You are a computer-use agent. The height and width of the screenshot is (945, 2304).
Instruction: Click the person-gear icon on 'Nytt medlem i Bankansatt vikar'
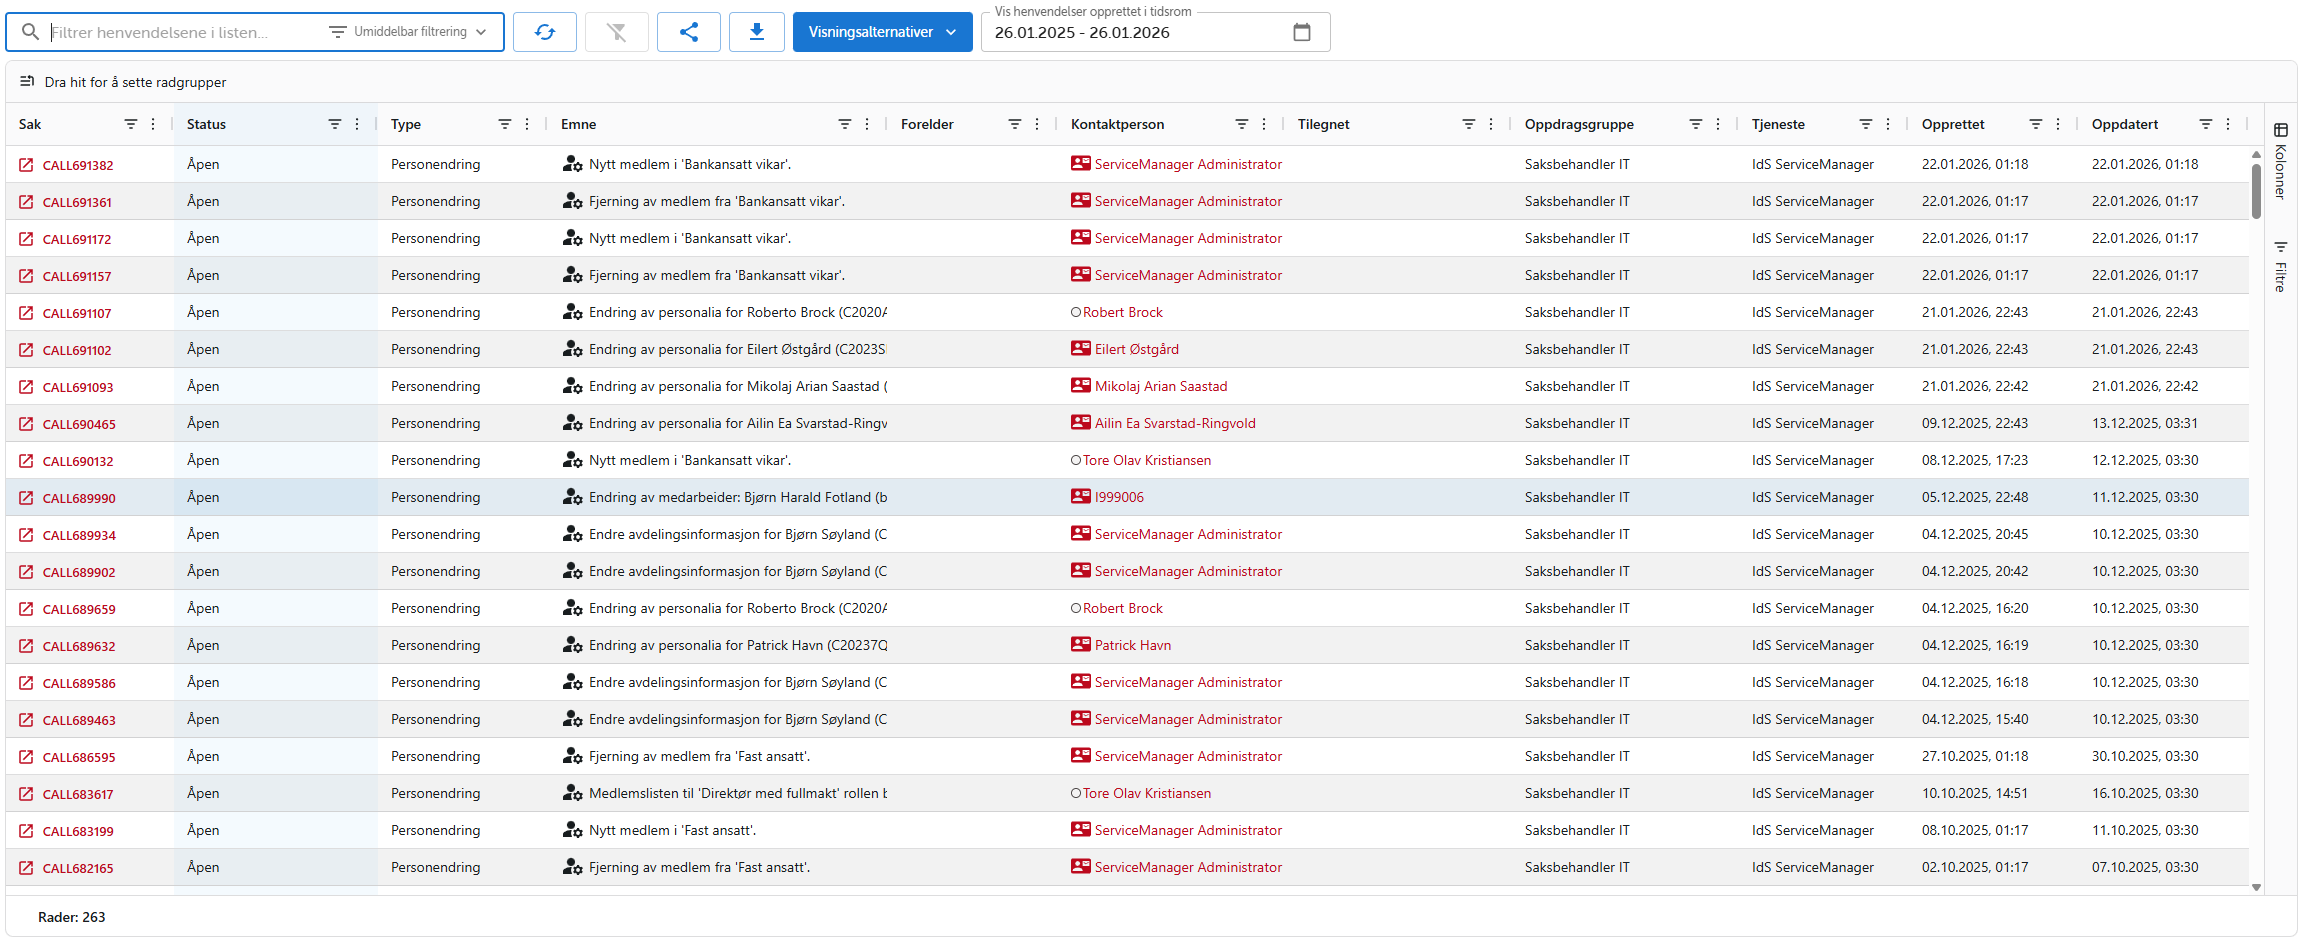click(571, 163)
